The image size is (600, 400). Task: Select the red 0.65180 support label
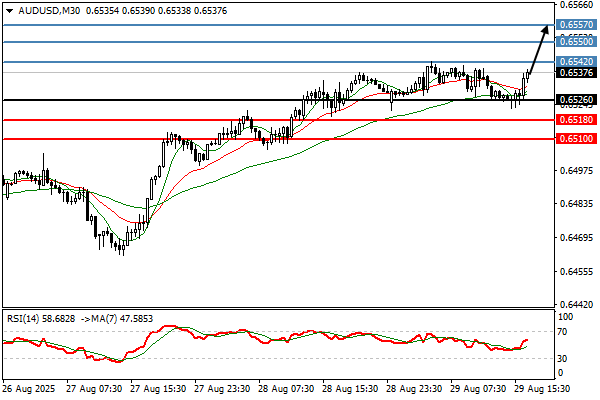(x=576, y=120)
